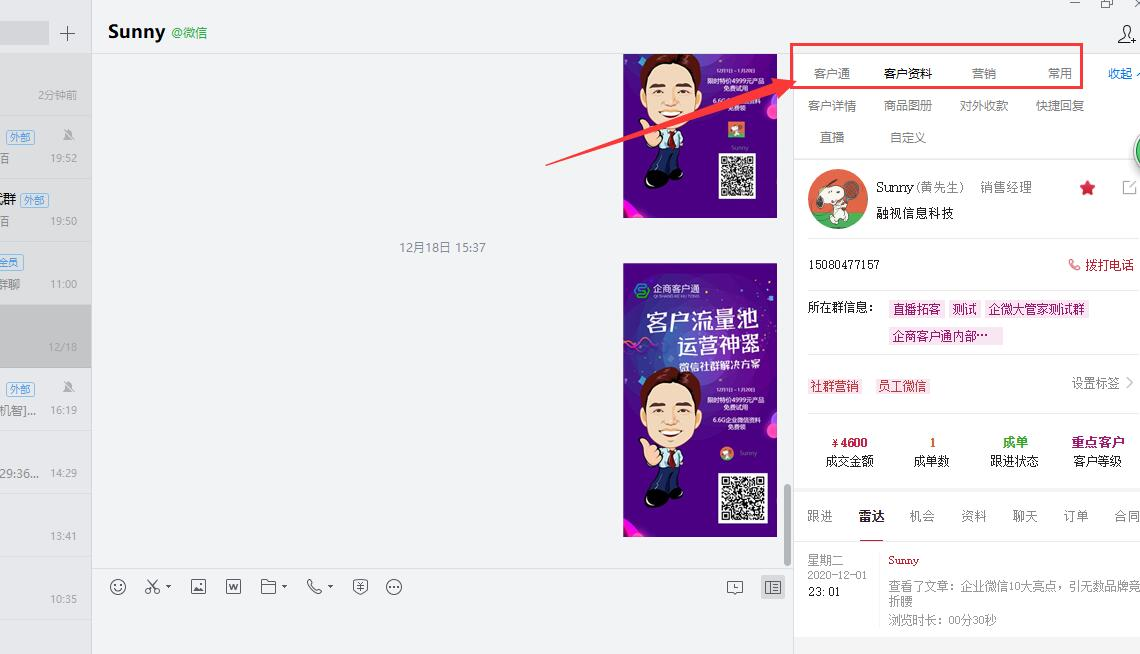1140x654 pixels.
Task: Open 自定义 sub-tab
Action: (907, 137)
